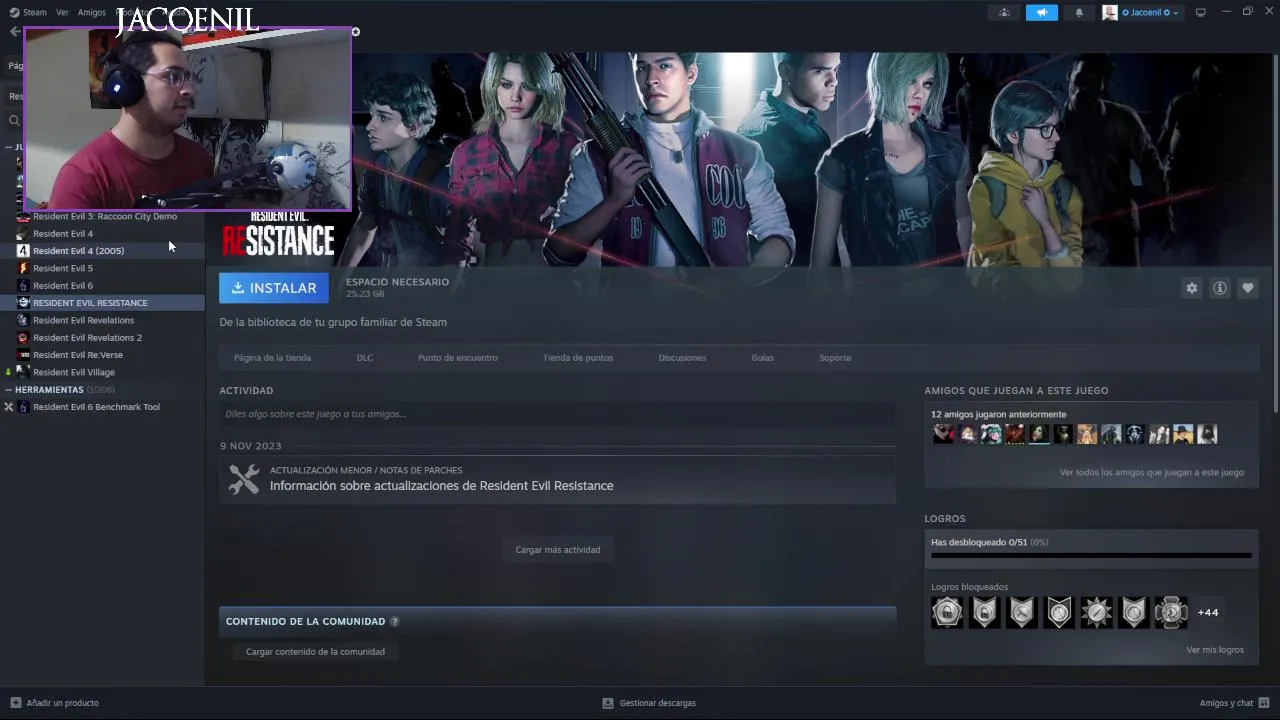Open game settings gear icon
This screenshot has width=1280, height=720.
coord(1191,288)
